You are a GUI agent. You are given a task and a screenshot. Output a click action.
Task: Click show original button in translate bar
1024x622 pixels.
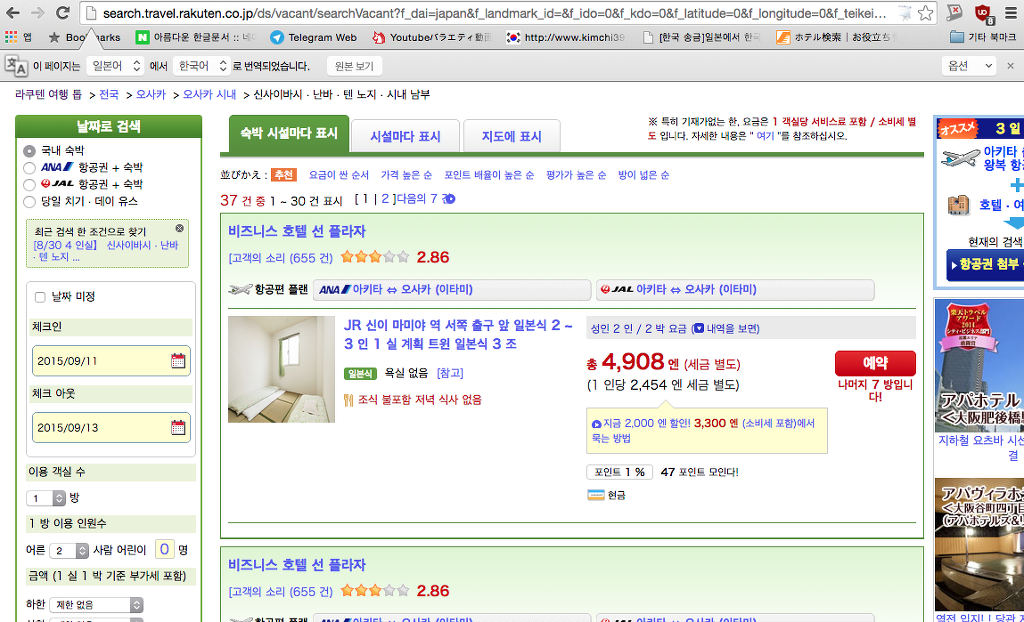354,65
